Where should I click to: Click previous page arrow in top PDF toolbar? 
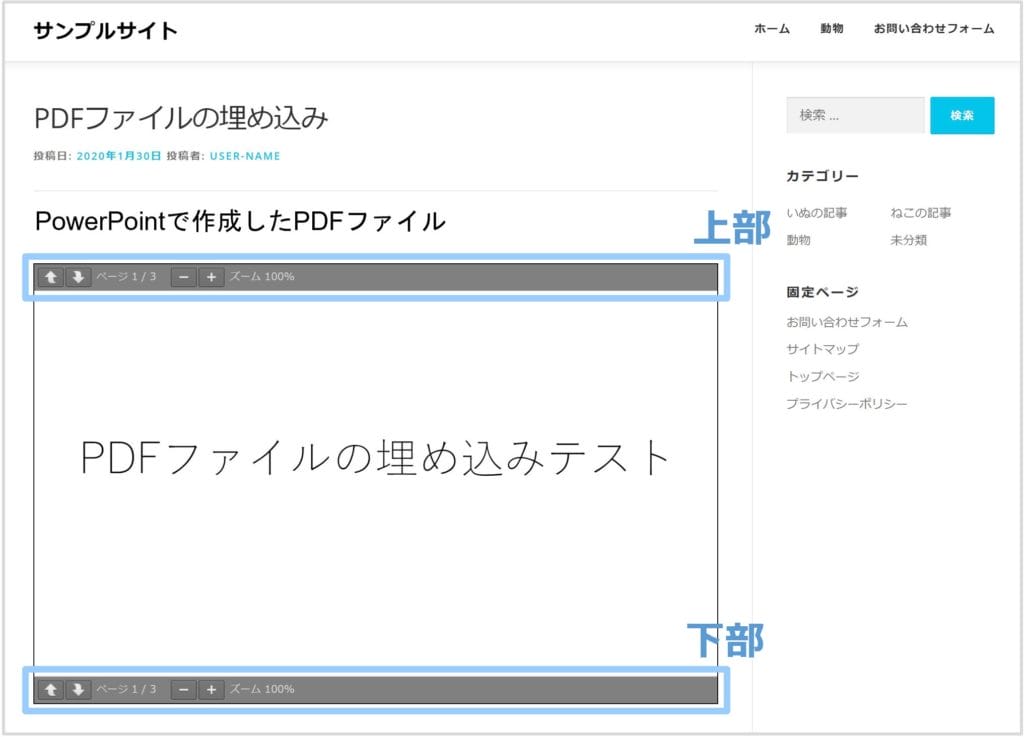click(x=51, y=277)
